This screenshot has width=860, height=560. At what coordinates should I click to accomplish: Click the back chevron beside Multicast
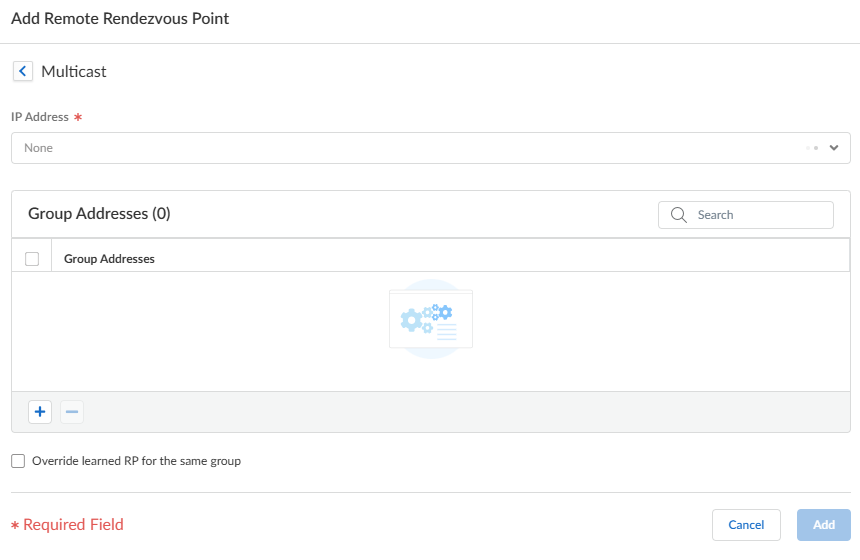point(22,71)
